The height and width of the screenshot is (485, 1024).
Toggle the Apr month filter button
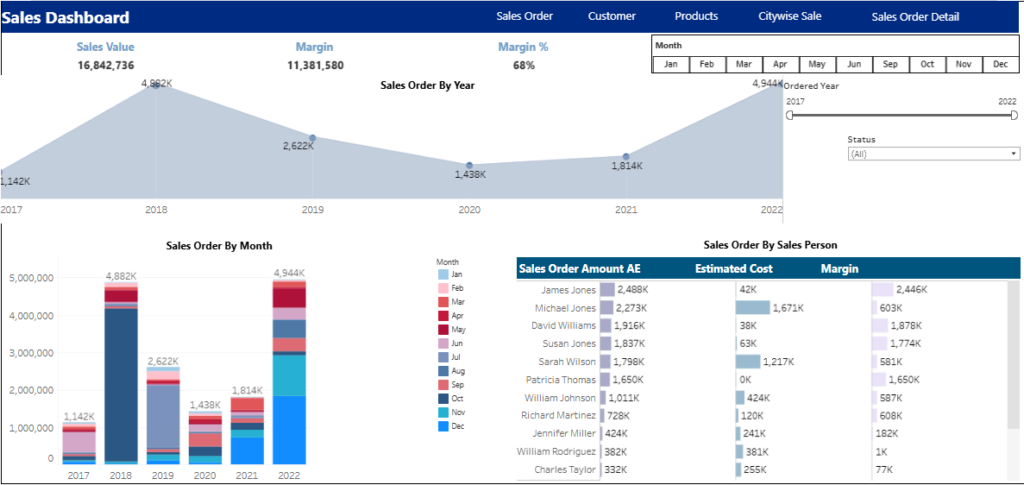point(781,64)
